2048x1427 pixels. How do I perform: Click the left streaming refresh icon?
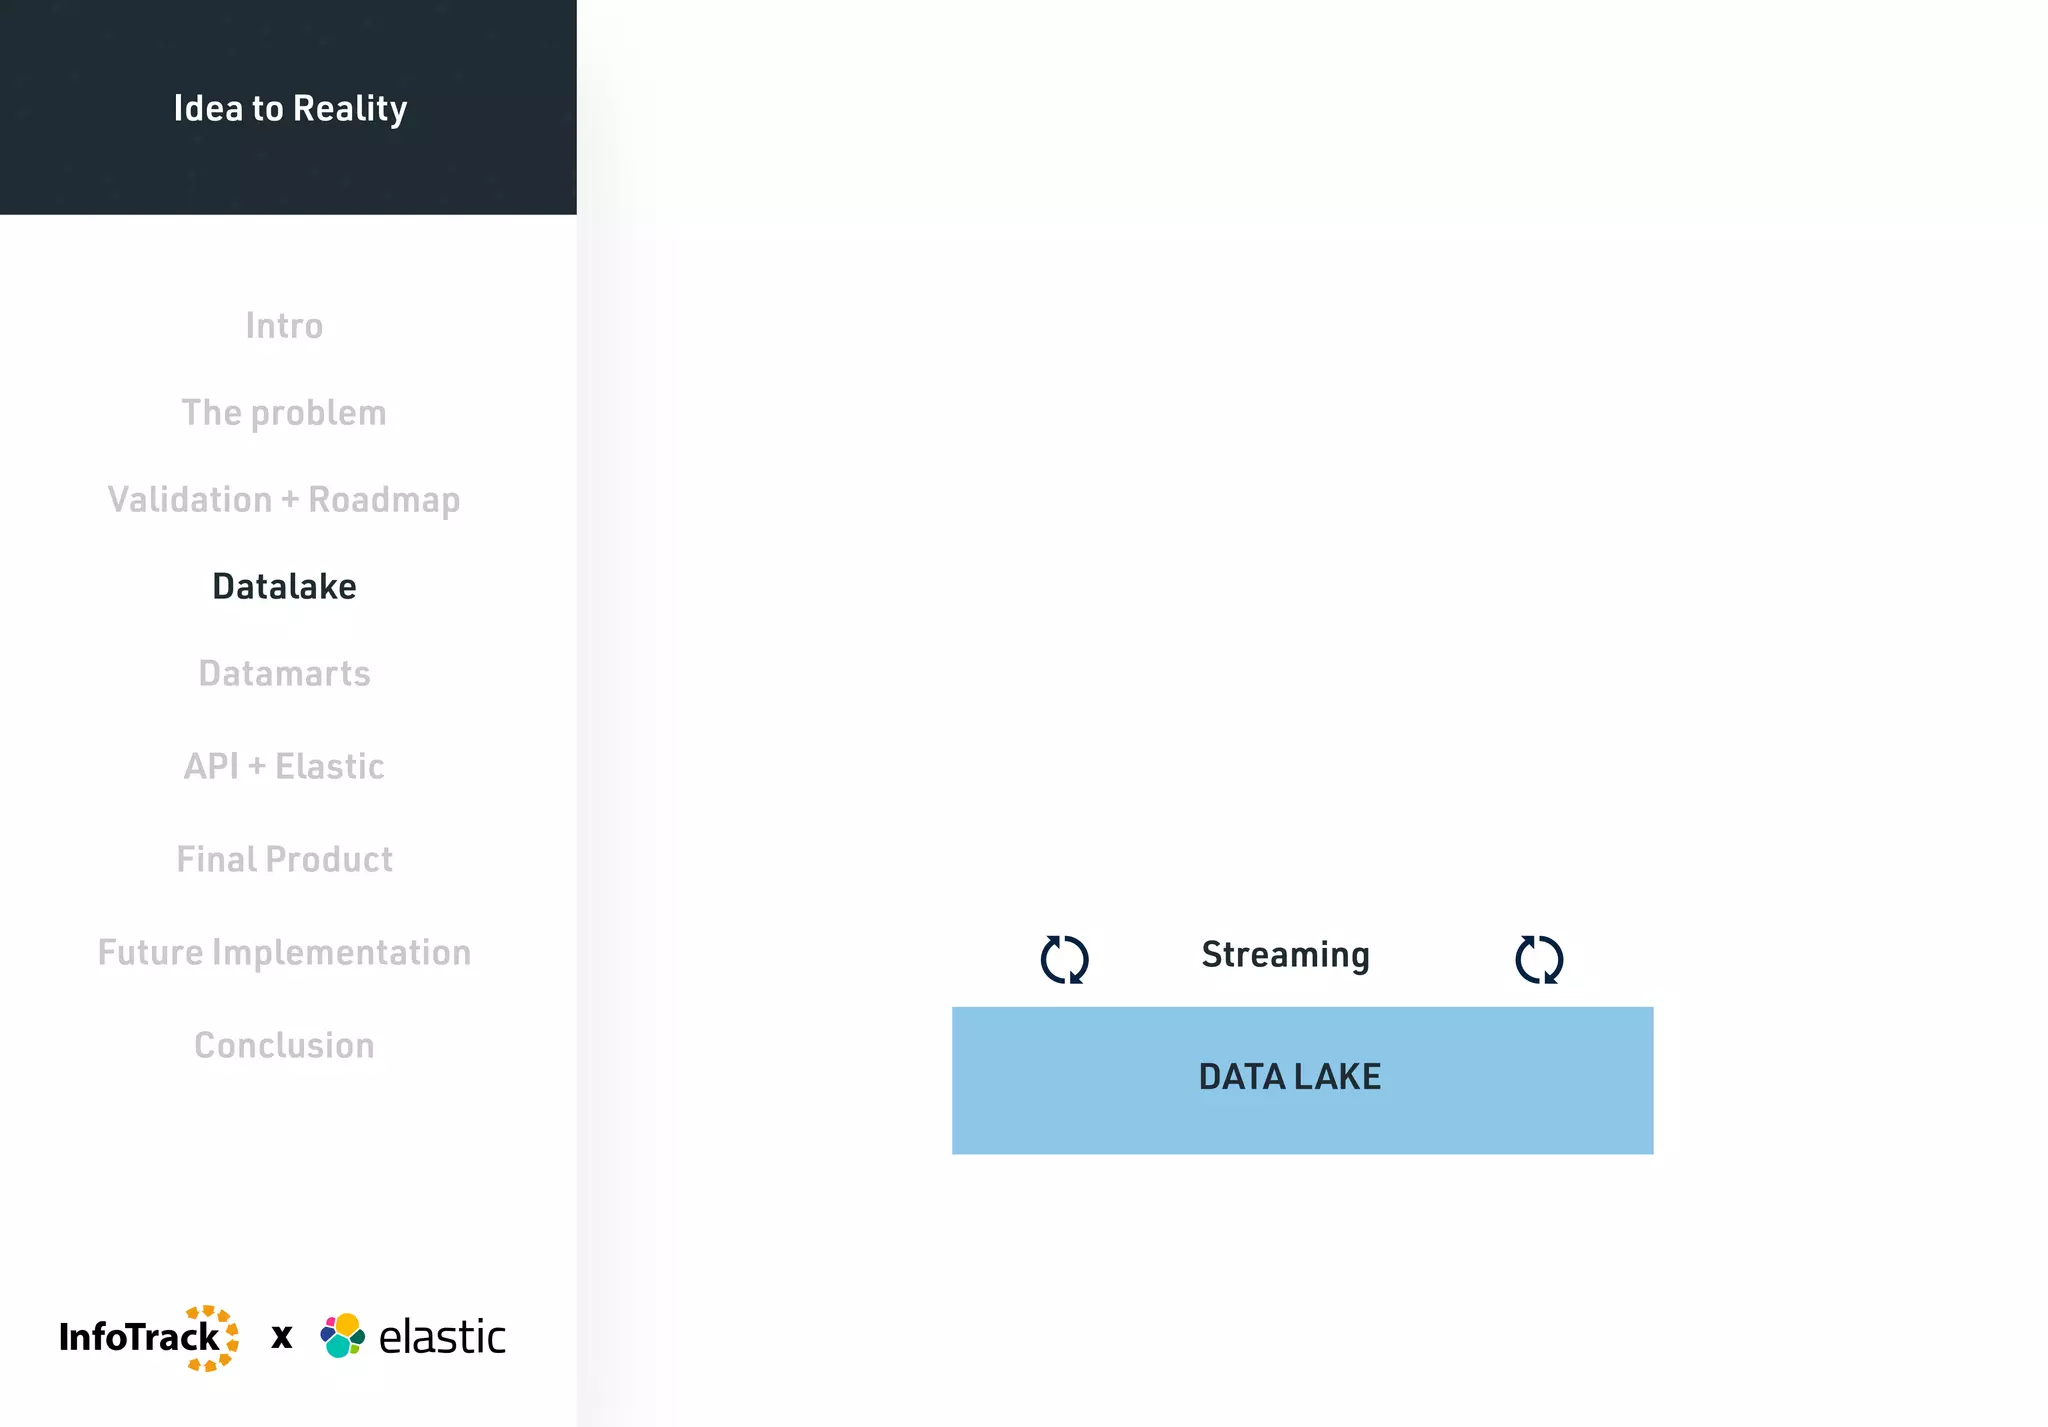[1064, 959]
